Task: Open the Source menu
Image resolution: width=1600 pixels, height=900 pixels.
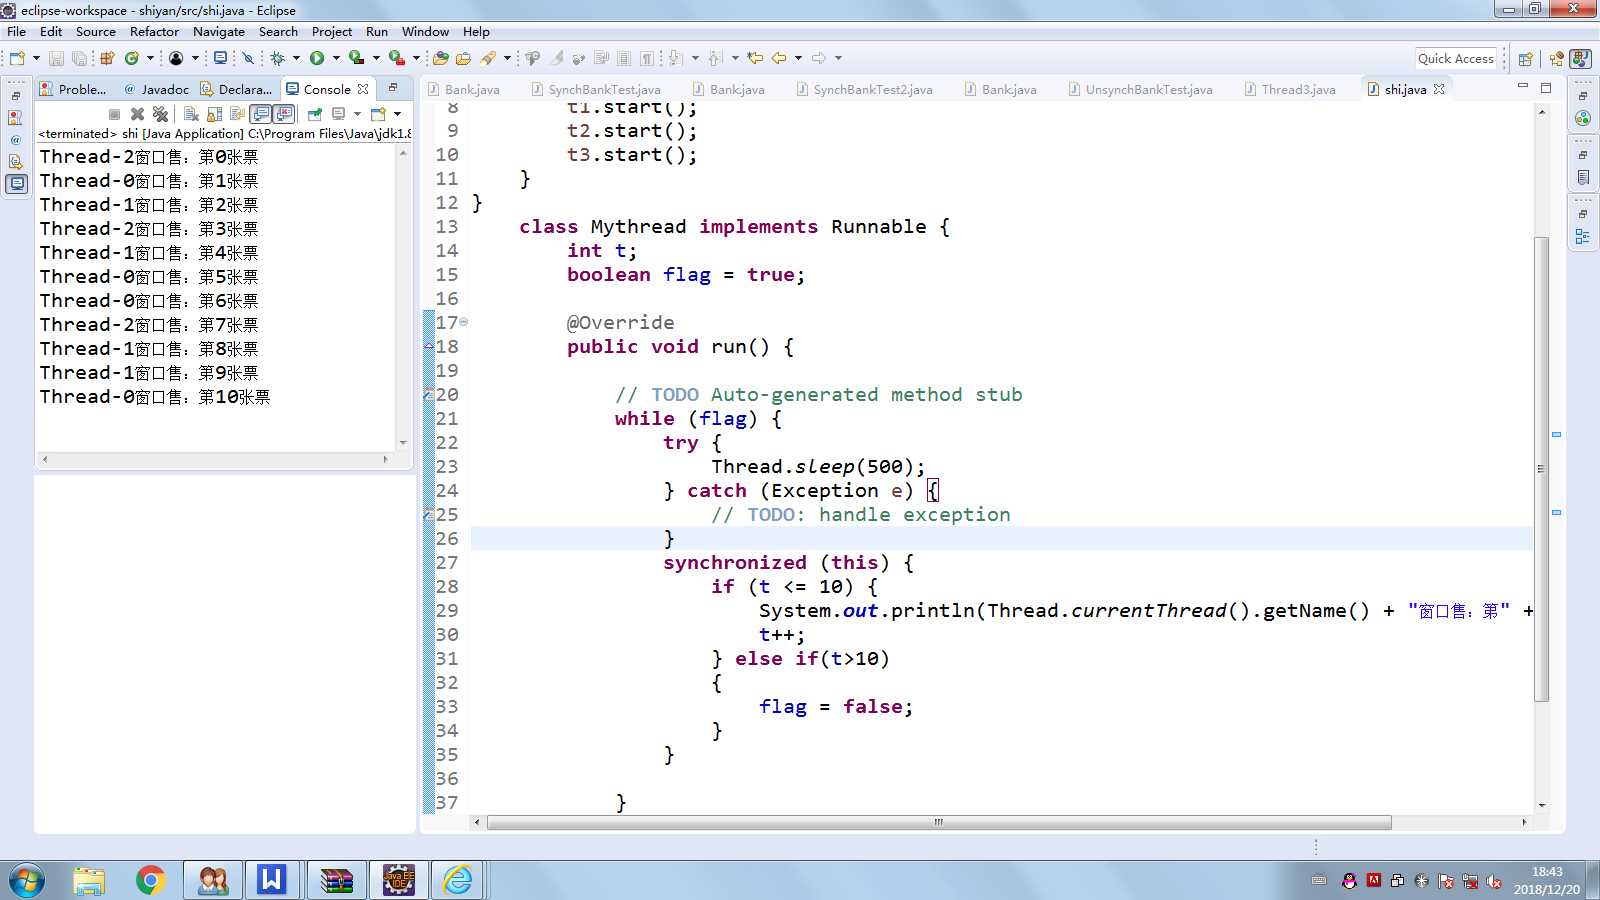Action: tap(96, 31)
